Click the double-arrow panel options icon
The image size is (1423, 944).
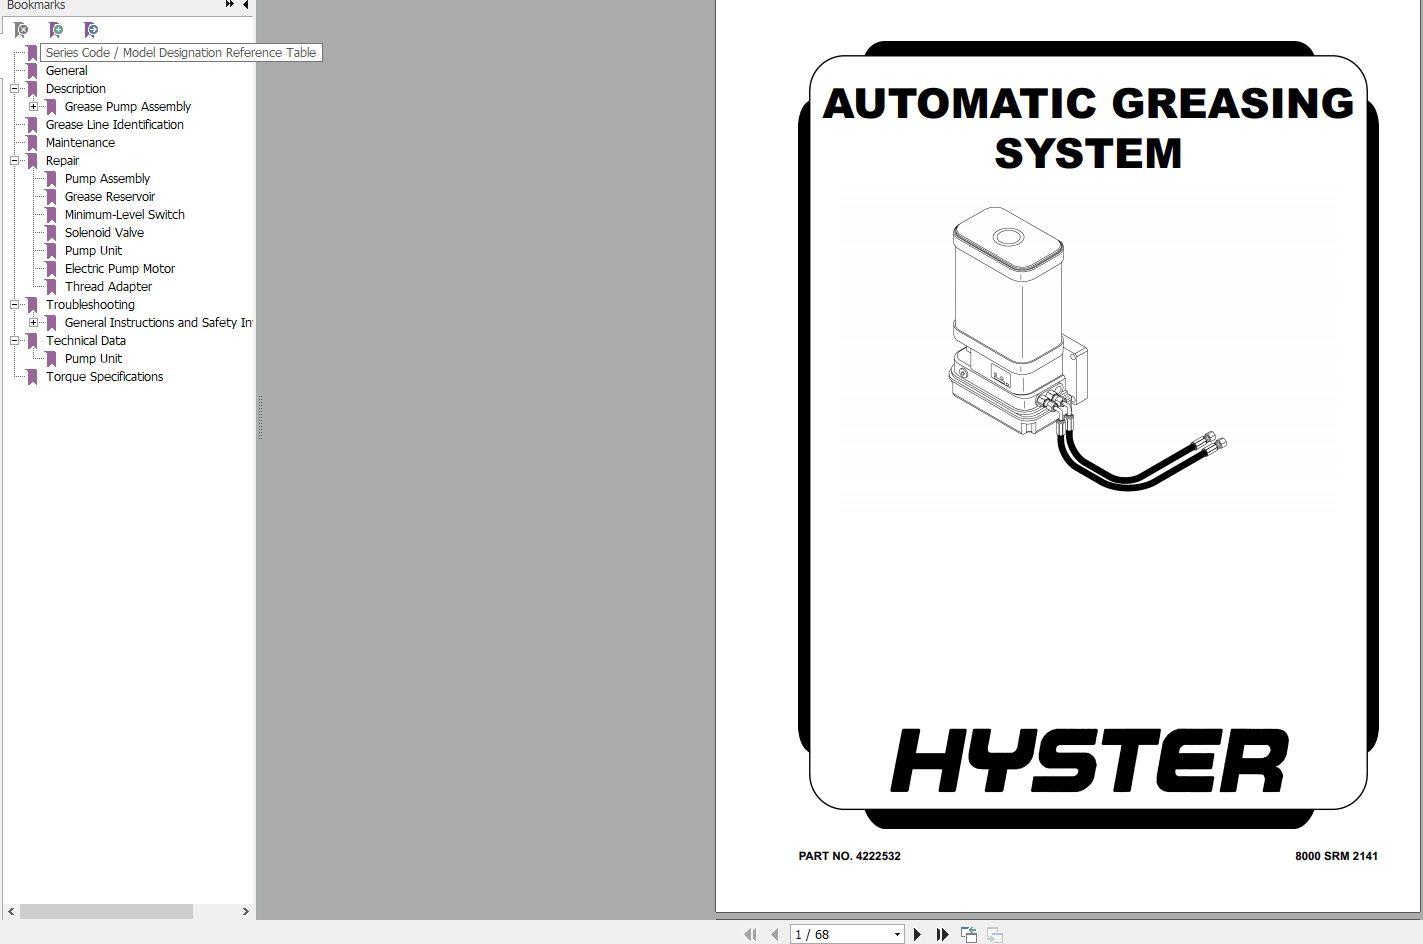tap(230, 5)
